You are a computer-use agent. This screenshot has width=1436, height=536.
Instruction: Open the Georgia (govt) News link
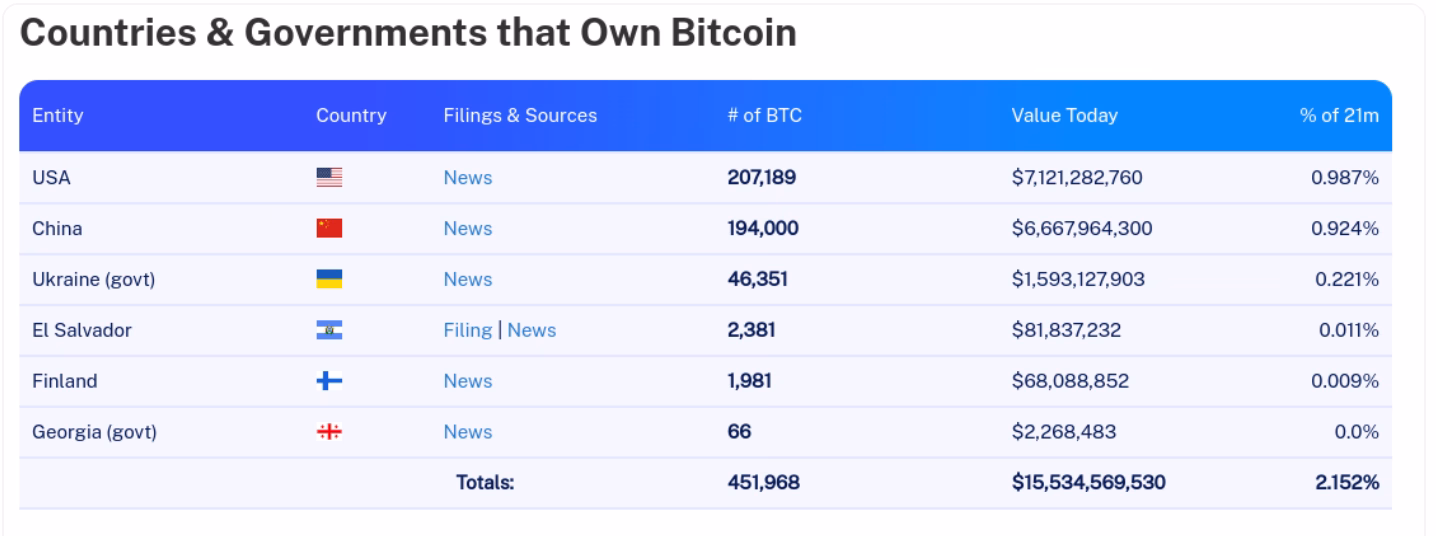tap(468, 432)
